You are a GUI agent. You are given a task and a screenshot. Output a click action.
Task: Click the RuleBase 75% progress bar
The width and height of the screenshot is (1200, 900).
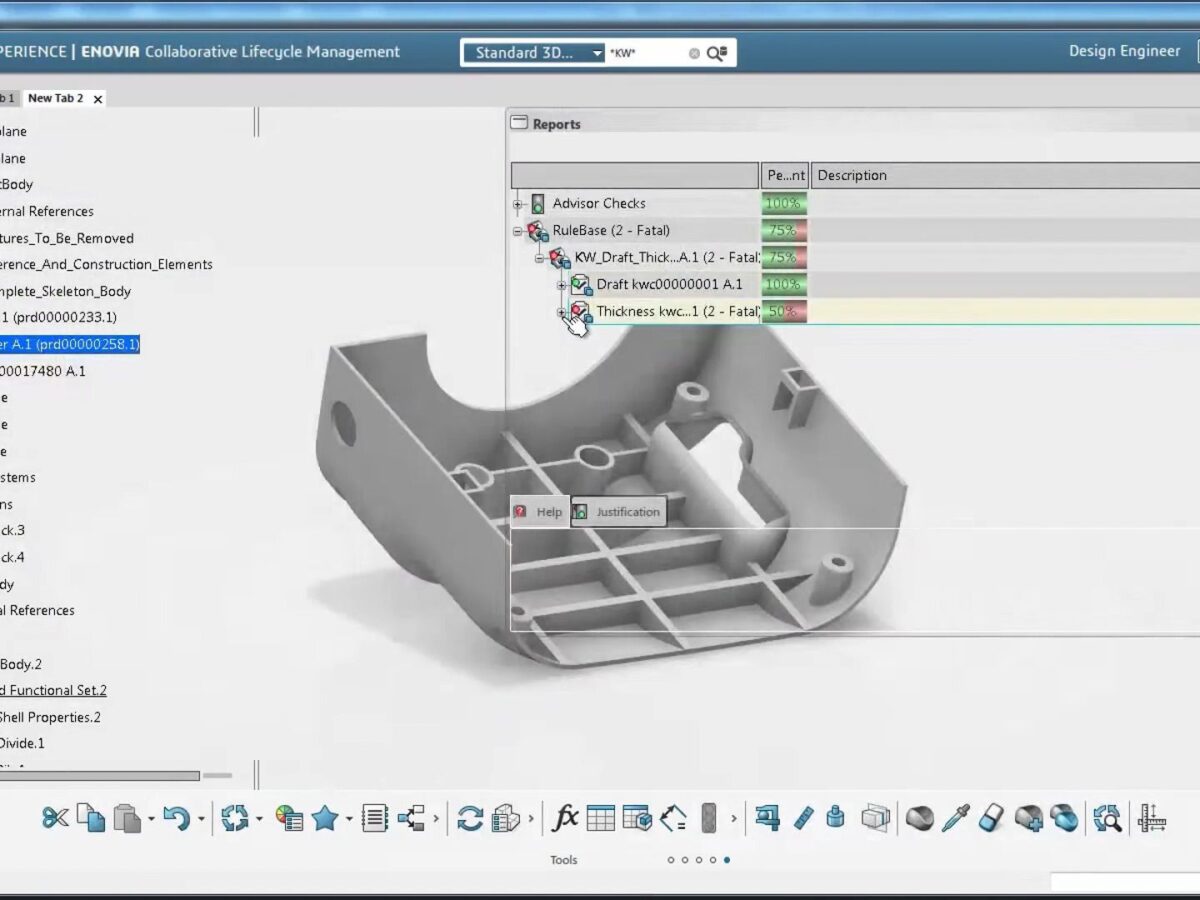pyautogui.click(x=784, y=231)
